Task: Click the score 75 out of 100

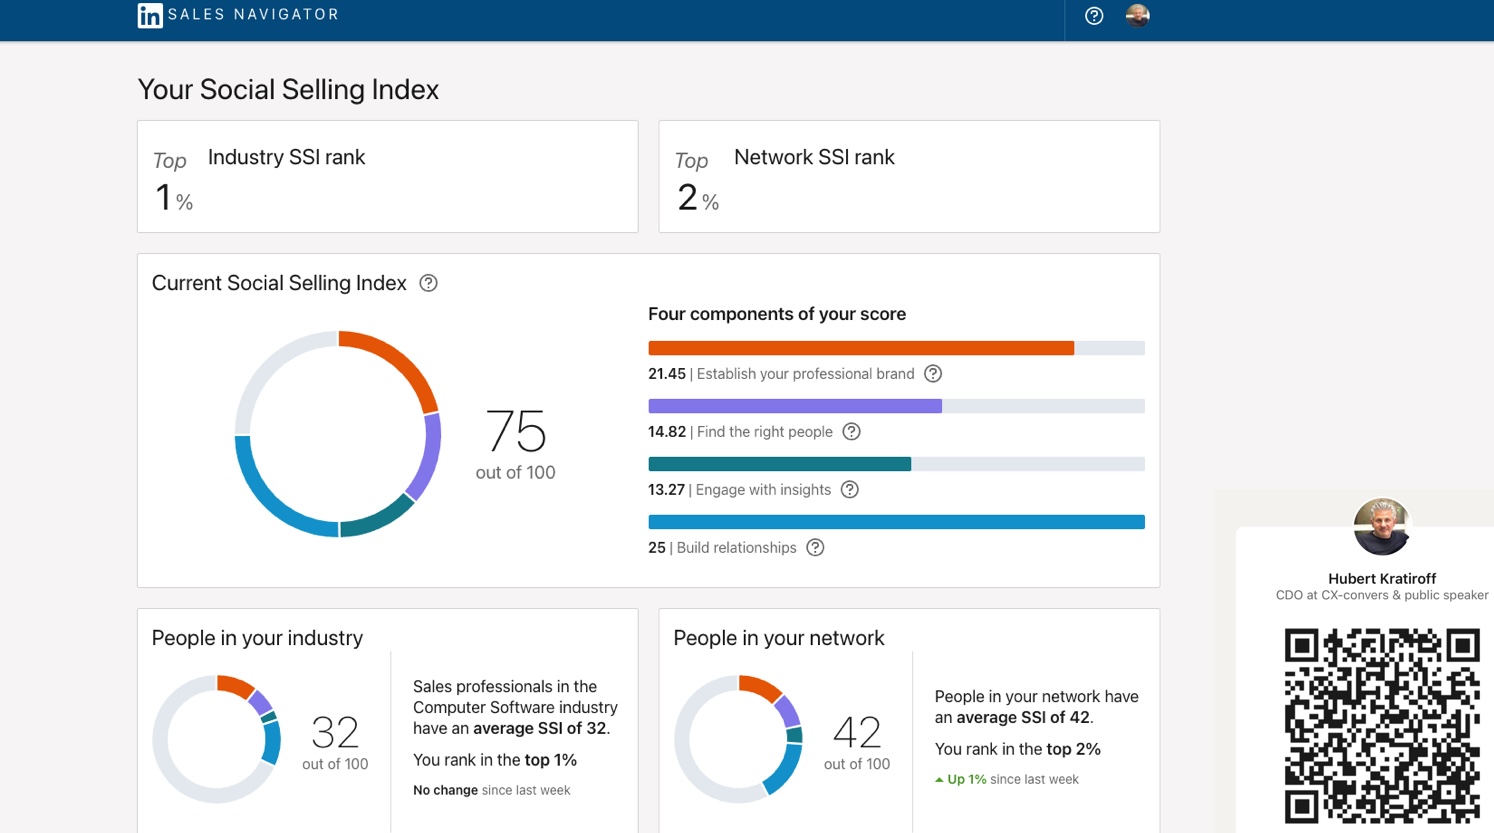Action: (515, 445)
